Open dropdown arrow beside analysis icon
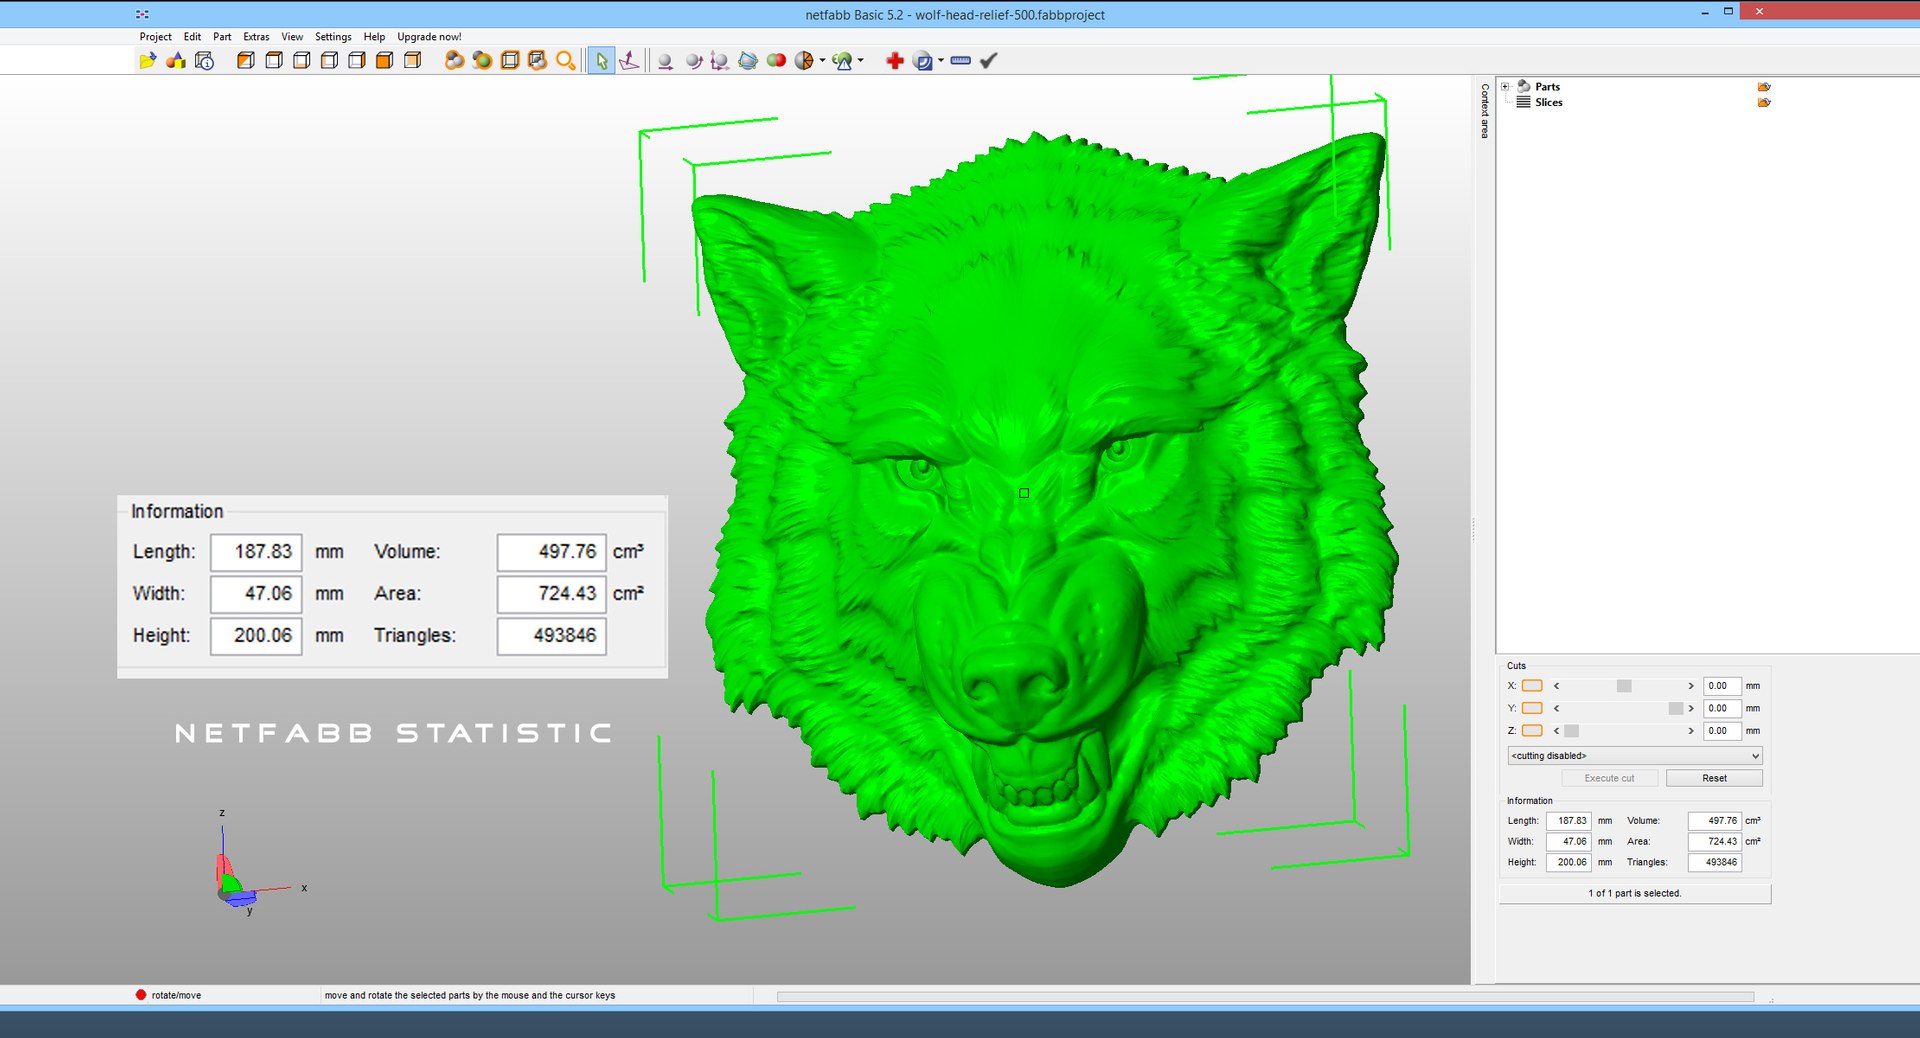Image resolution: width=1920 pixels, height=1038 pixels. tap(860, 61)
